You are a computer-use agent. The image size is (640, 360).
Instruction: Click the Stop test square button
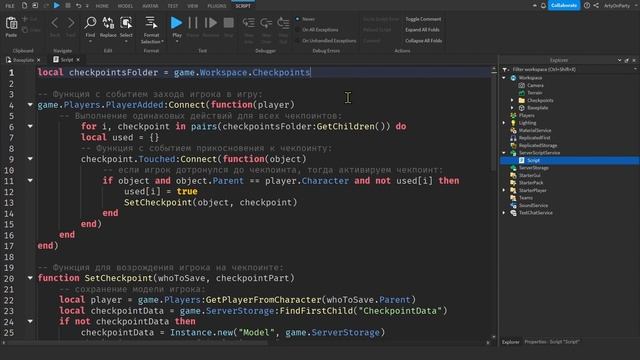coord(229,23)
